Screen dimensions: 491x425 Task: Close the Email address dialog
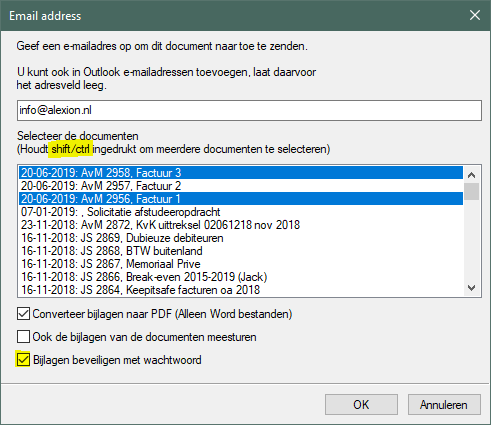point(475,15)
